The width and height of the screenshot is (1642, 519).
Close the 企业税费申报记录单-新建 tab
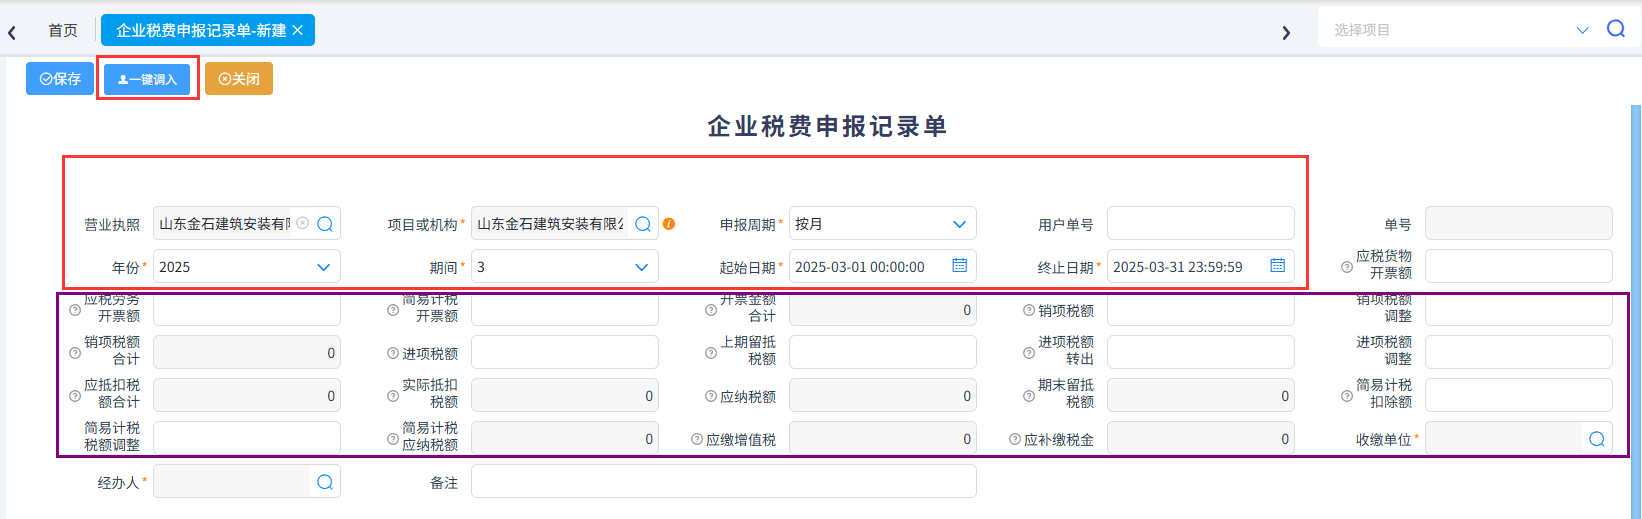tap(298, 31)
